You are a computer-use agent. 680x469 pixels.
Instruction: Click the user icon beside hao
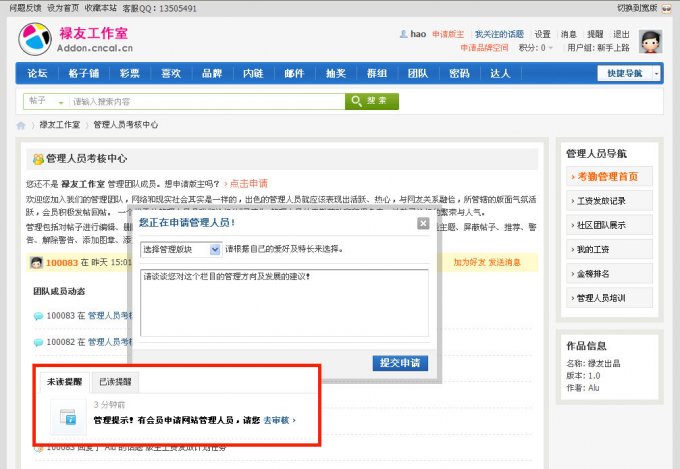coord(403,34)
